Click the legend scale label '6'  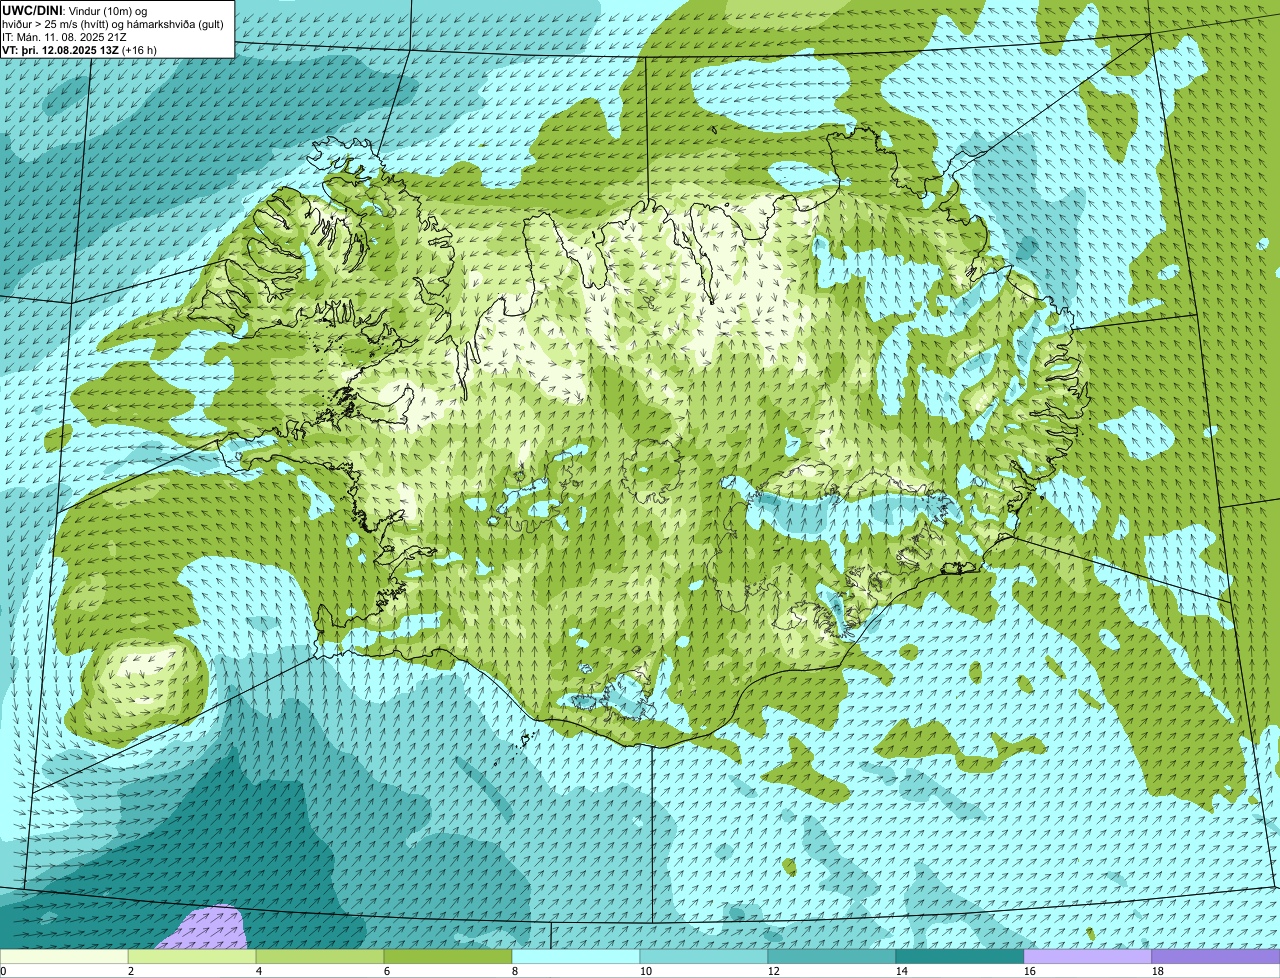coord(387,971)
